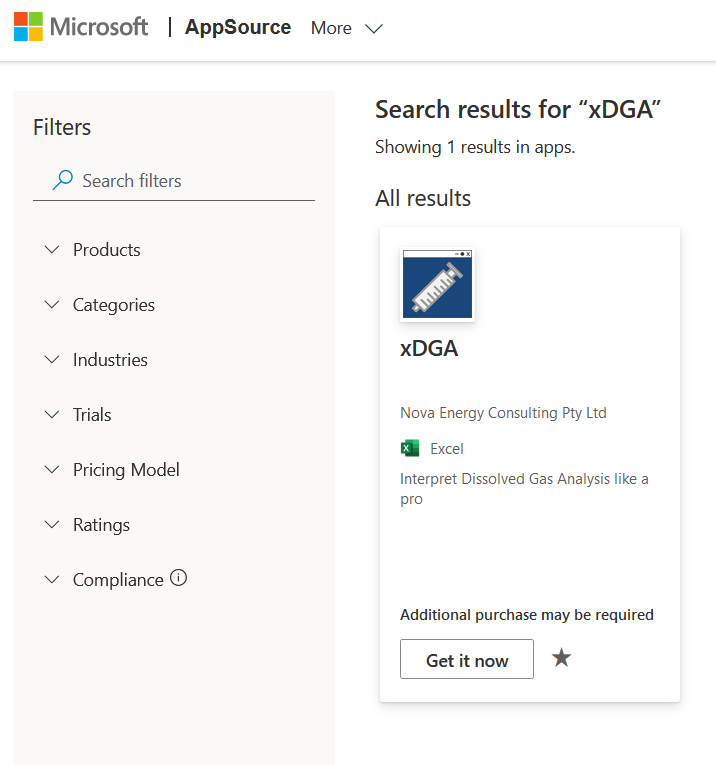
Task: Click the xDGA app title
Action: pos(429,349)
